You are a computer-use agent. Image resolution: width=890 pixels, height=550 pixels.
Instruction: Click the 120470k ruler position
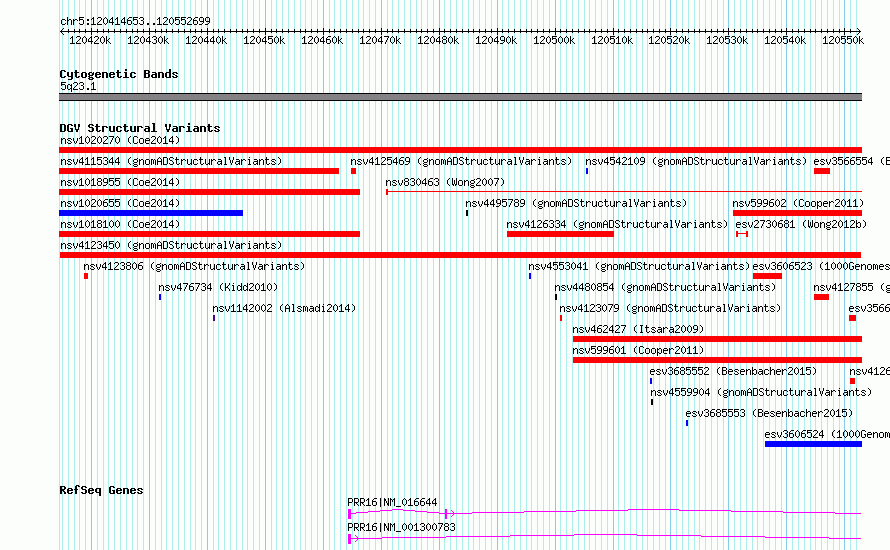coord(380,40)
